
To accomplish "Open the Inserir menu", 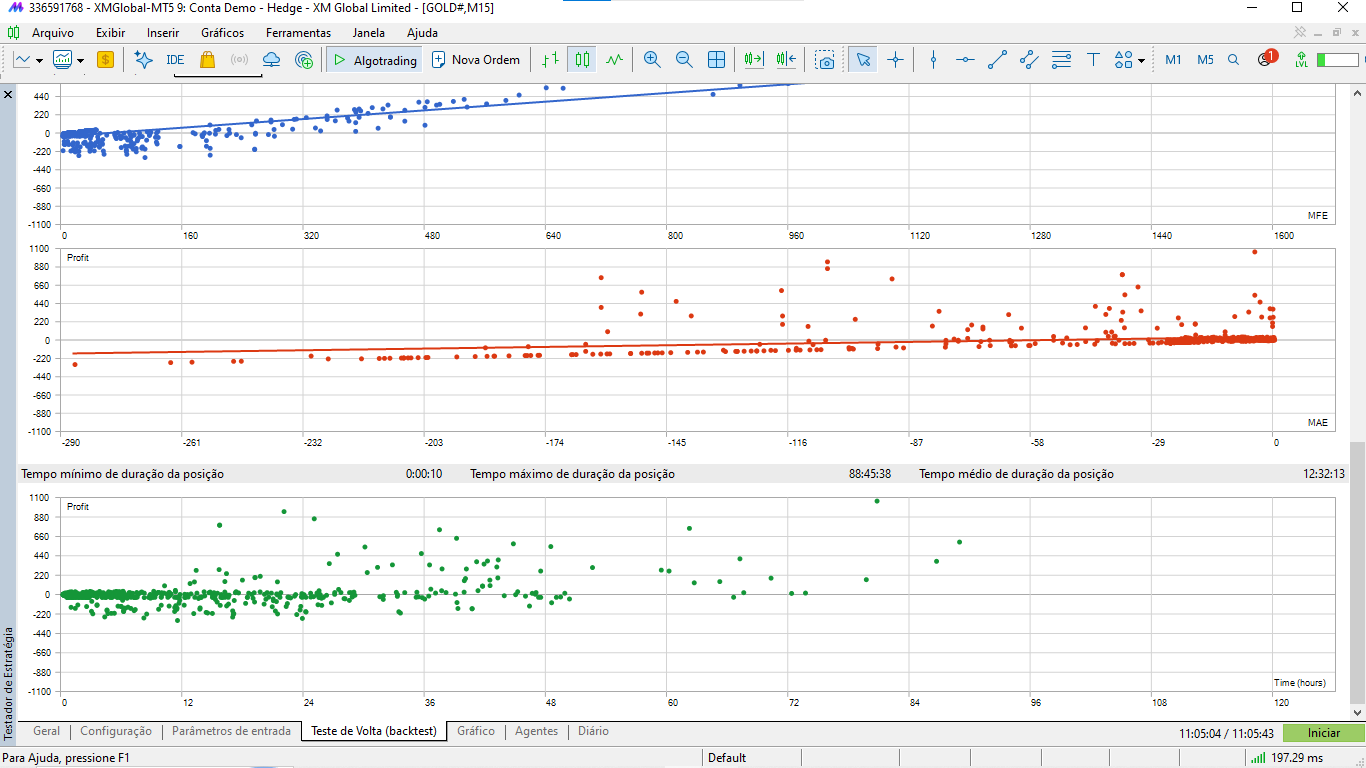I will point(163,33).
